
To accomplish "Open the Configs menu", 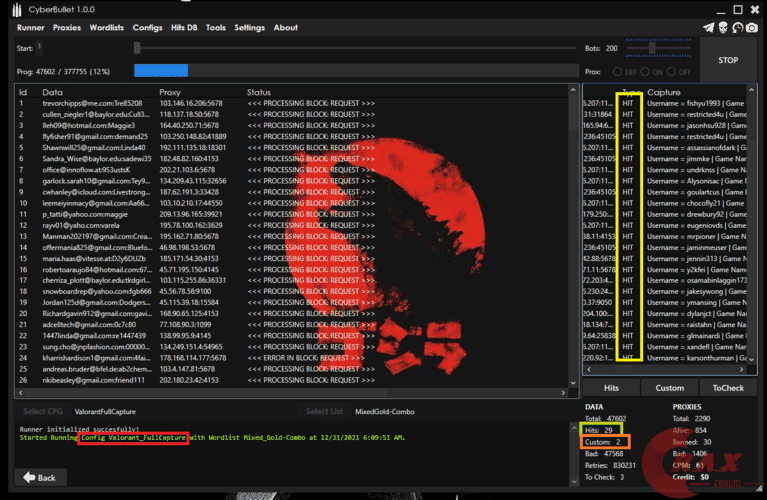I will tap(147, 28).
